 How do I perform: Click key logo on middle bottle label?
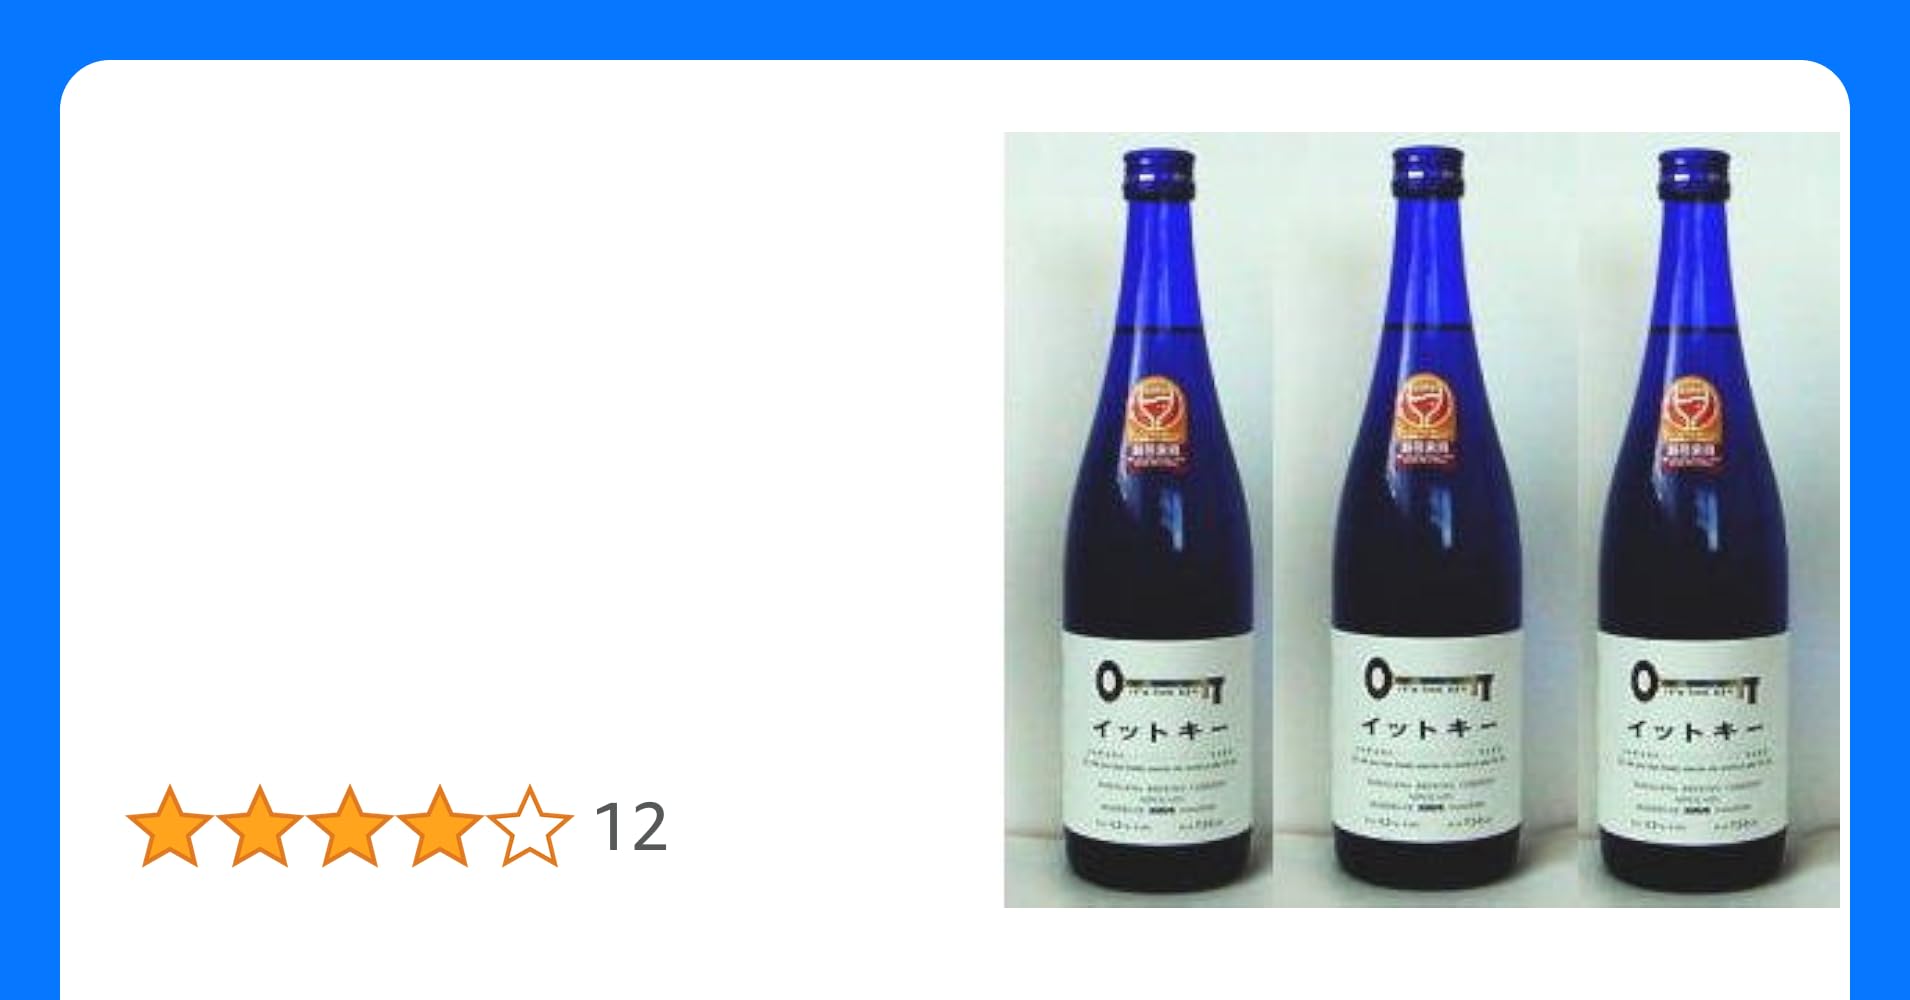coord(1428,681)
